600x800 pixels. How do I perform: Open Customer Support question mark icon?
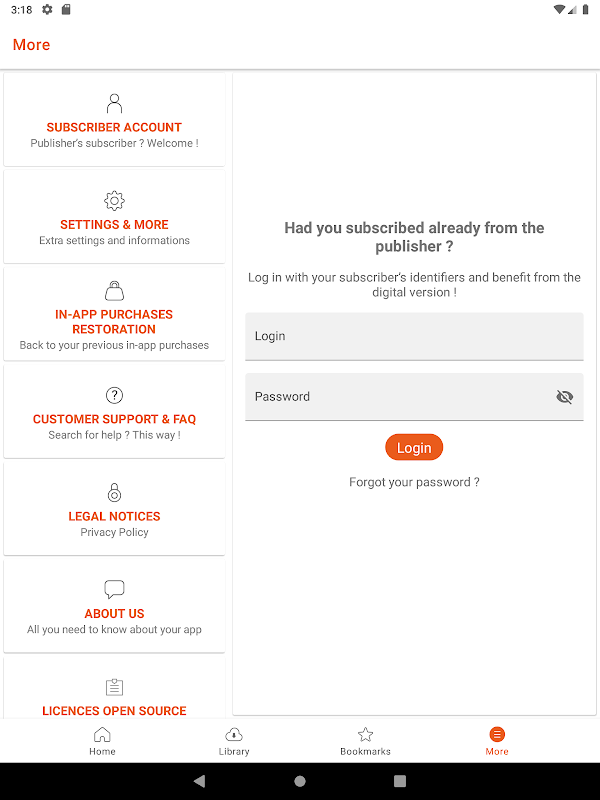click(x=114, y=395)
